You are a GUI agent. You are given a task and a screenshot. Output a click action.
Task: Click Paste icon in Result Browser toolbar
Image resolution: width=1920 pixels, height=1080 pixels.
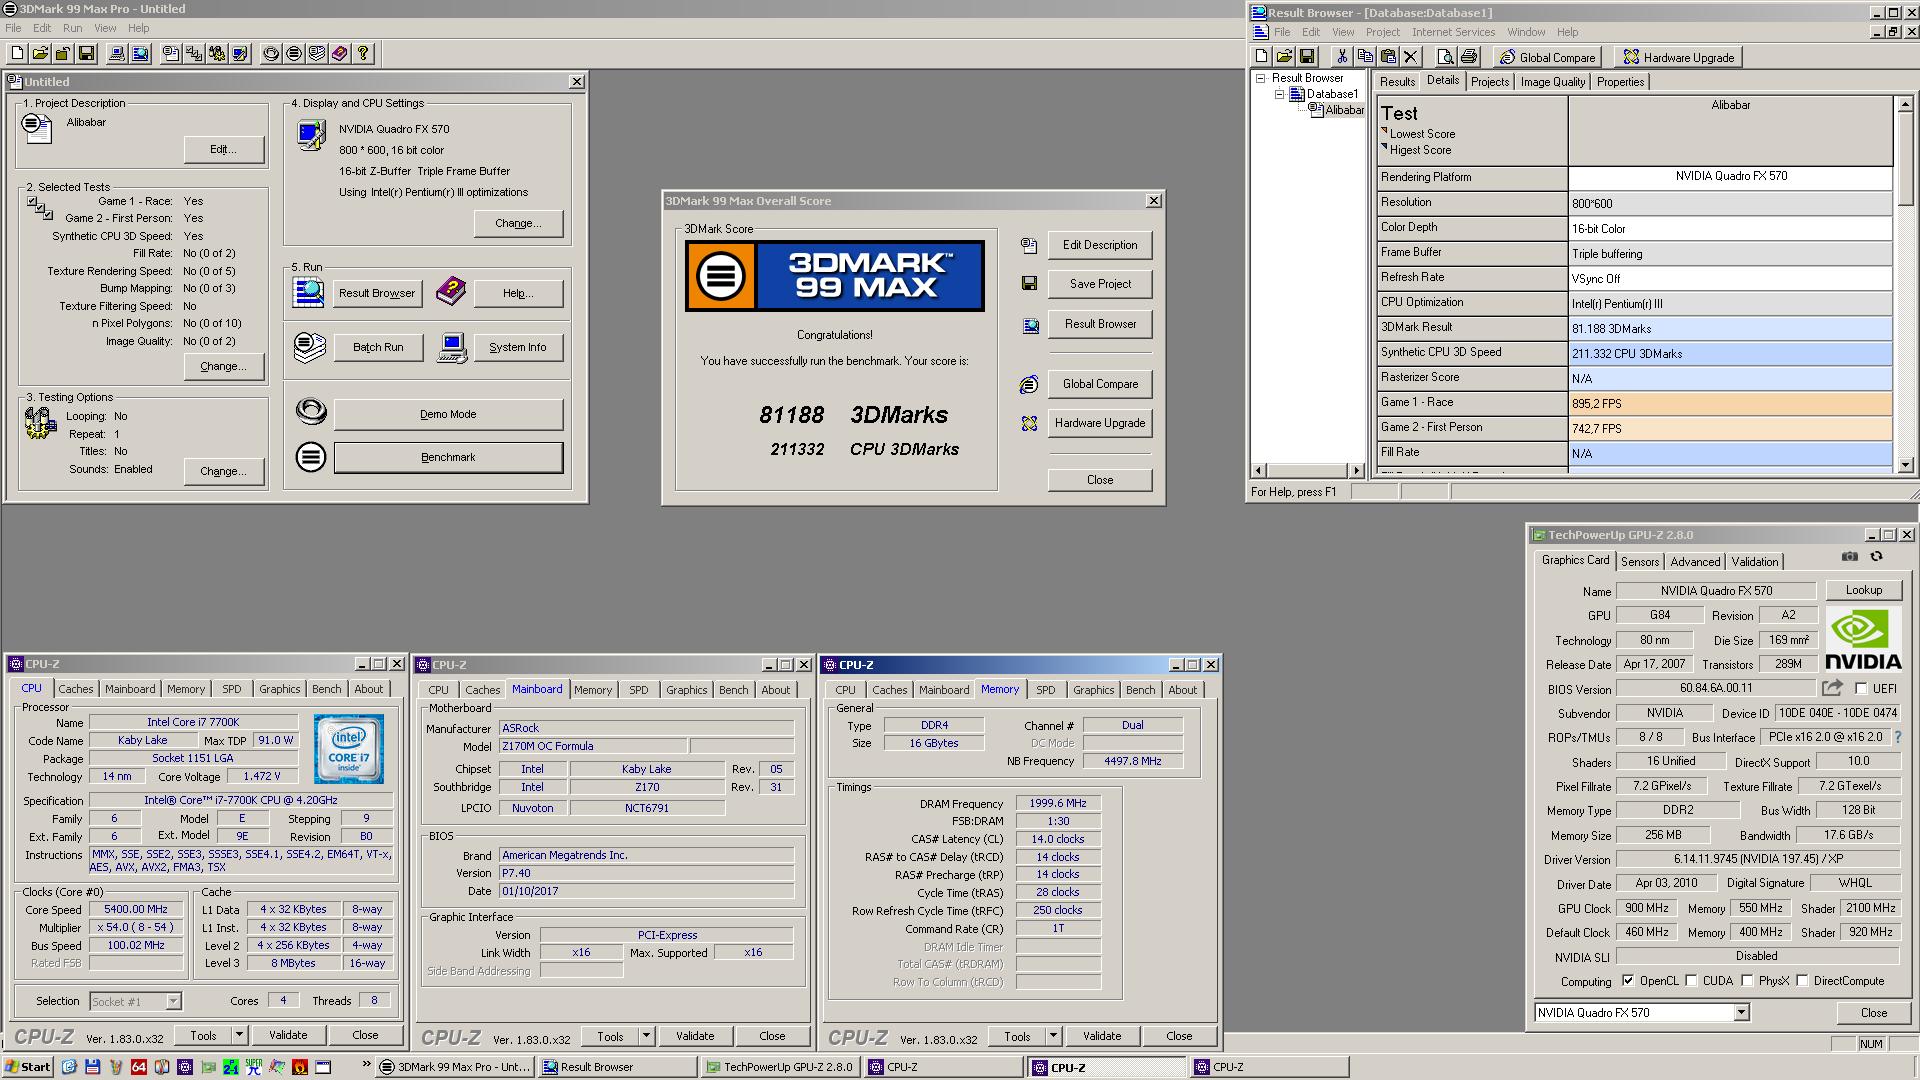[x=1388, y=57]
